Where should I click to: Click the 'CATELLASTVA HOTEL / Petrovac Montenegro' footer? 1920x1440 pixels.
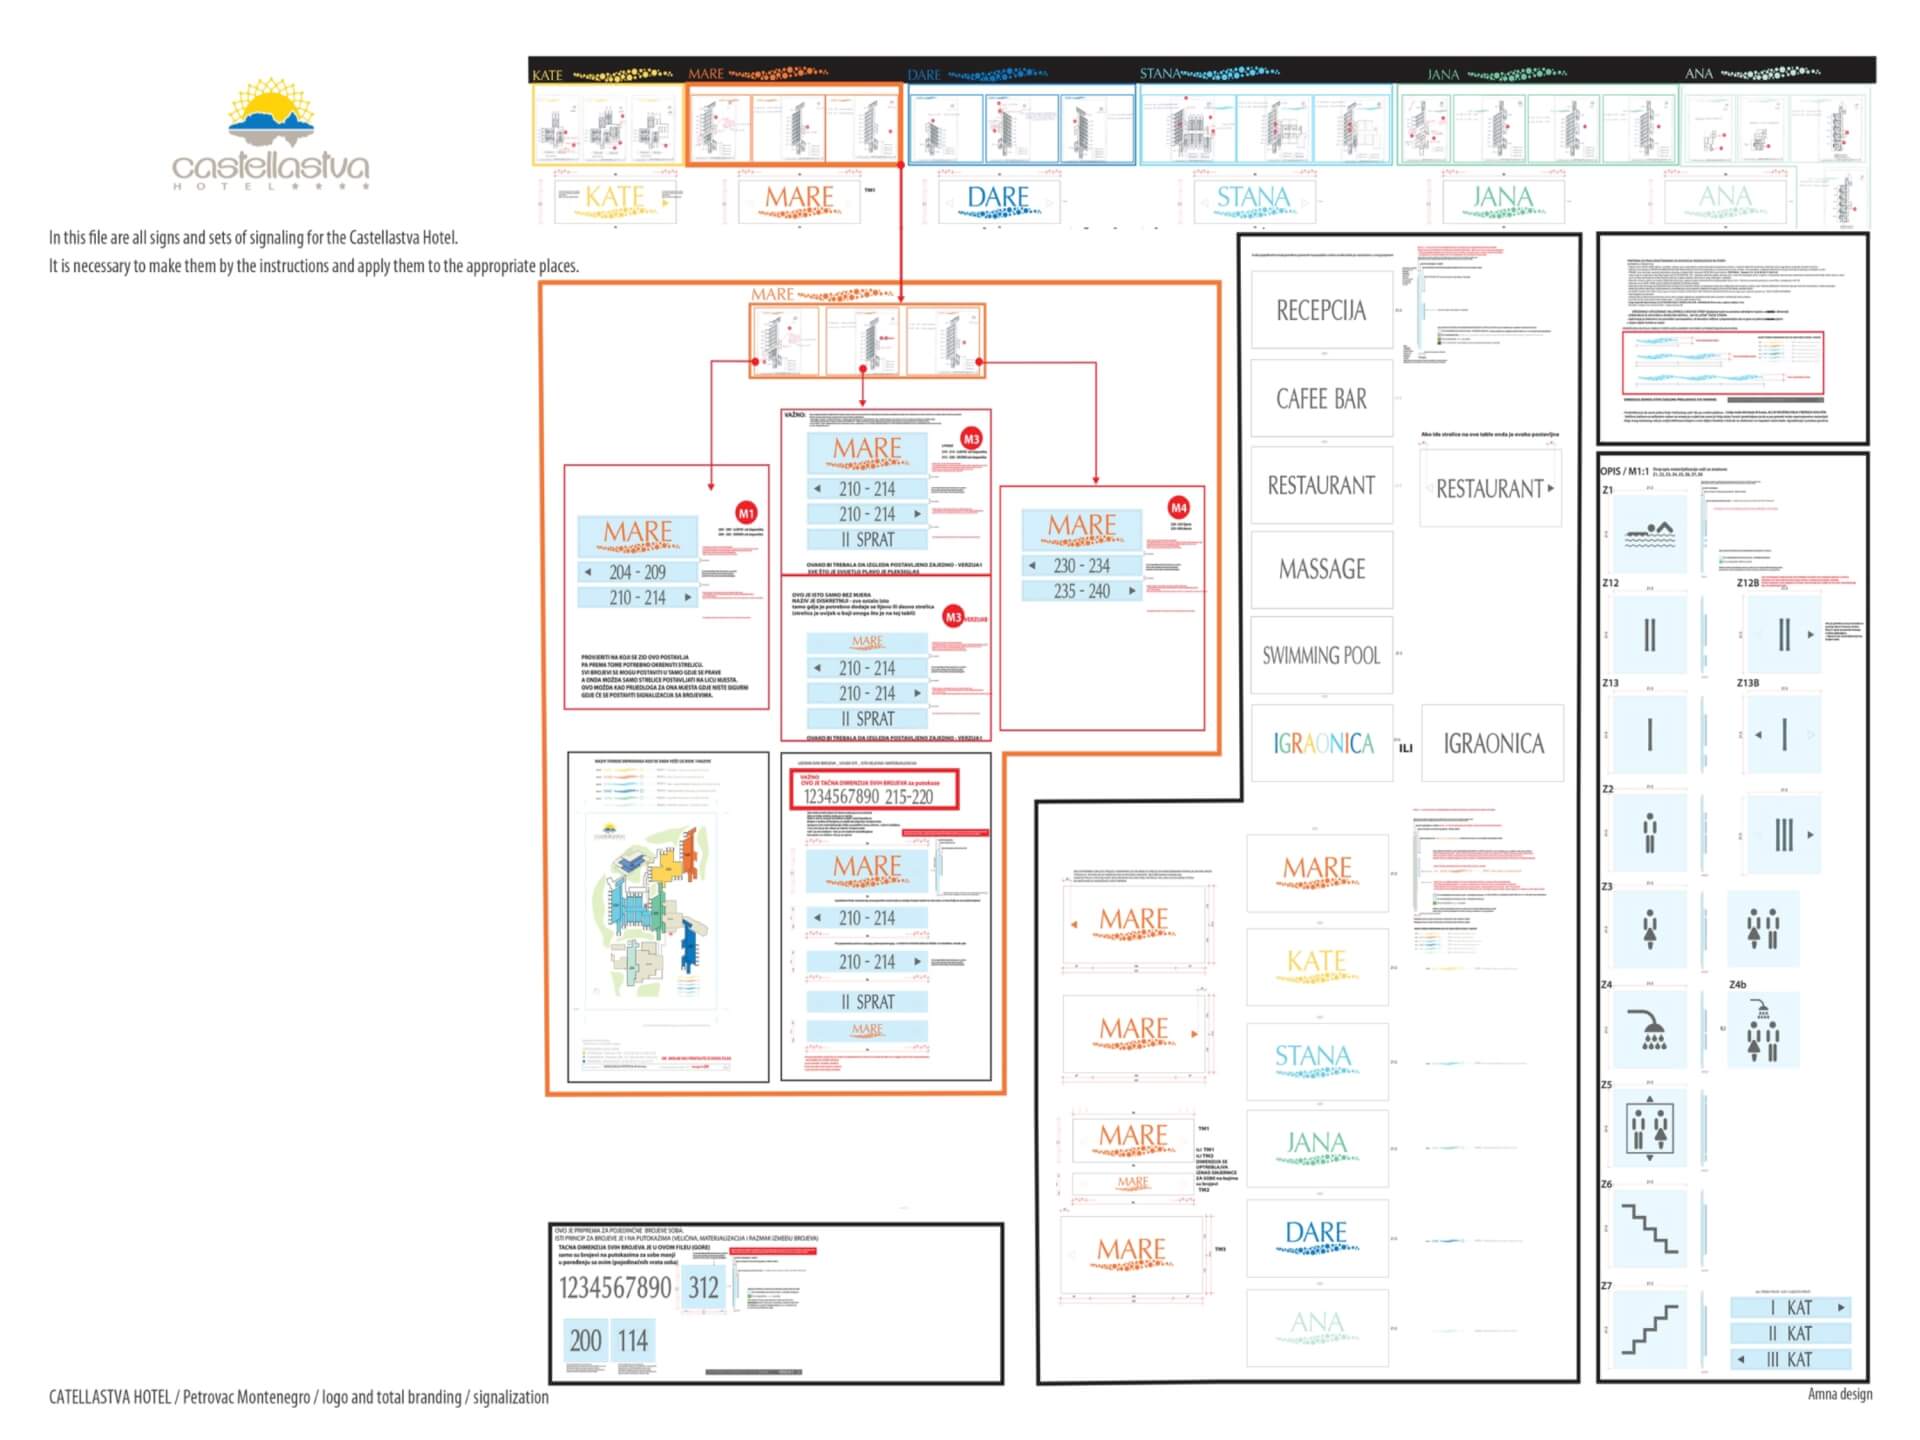[299, 1397]
